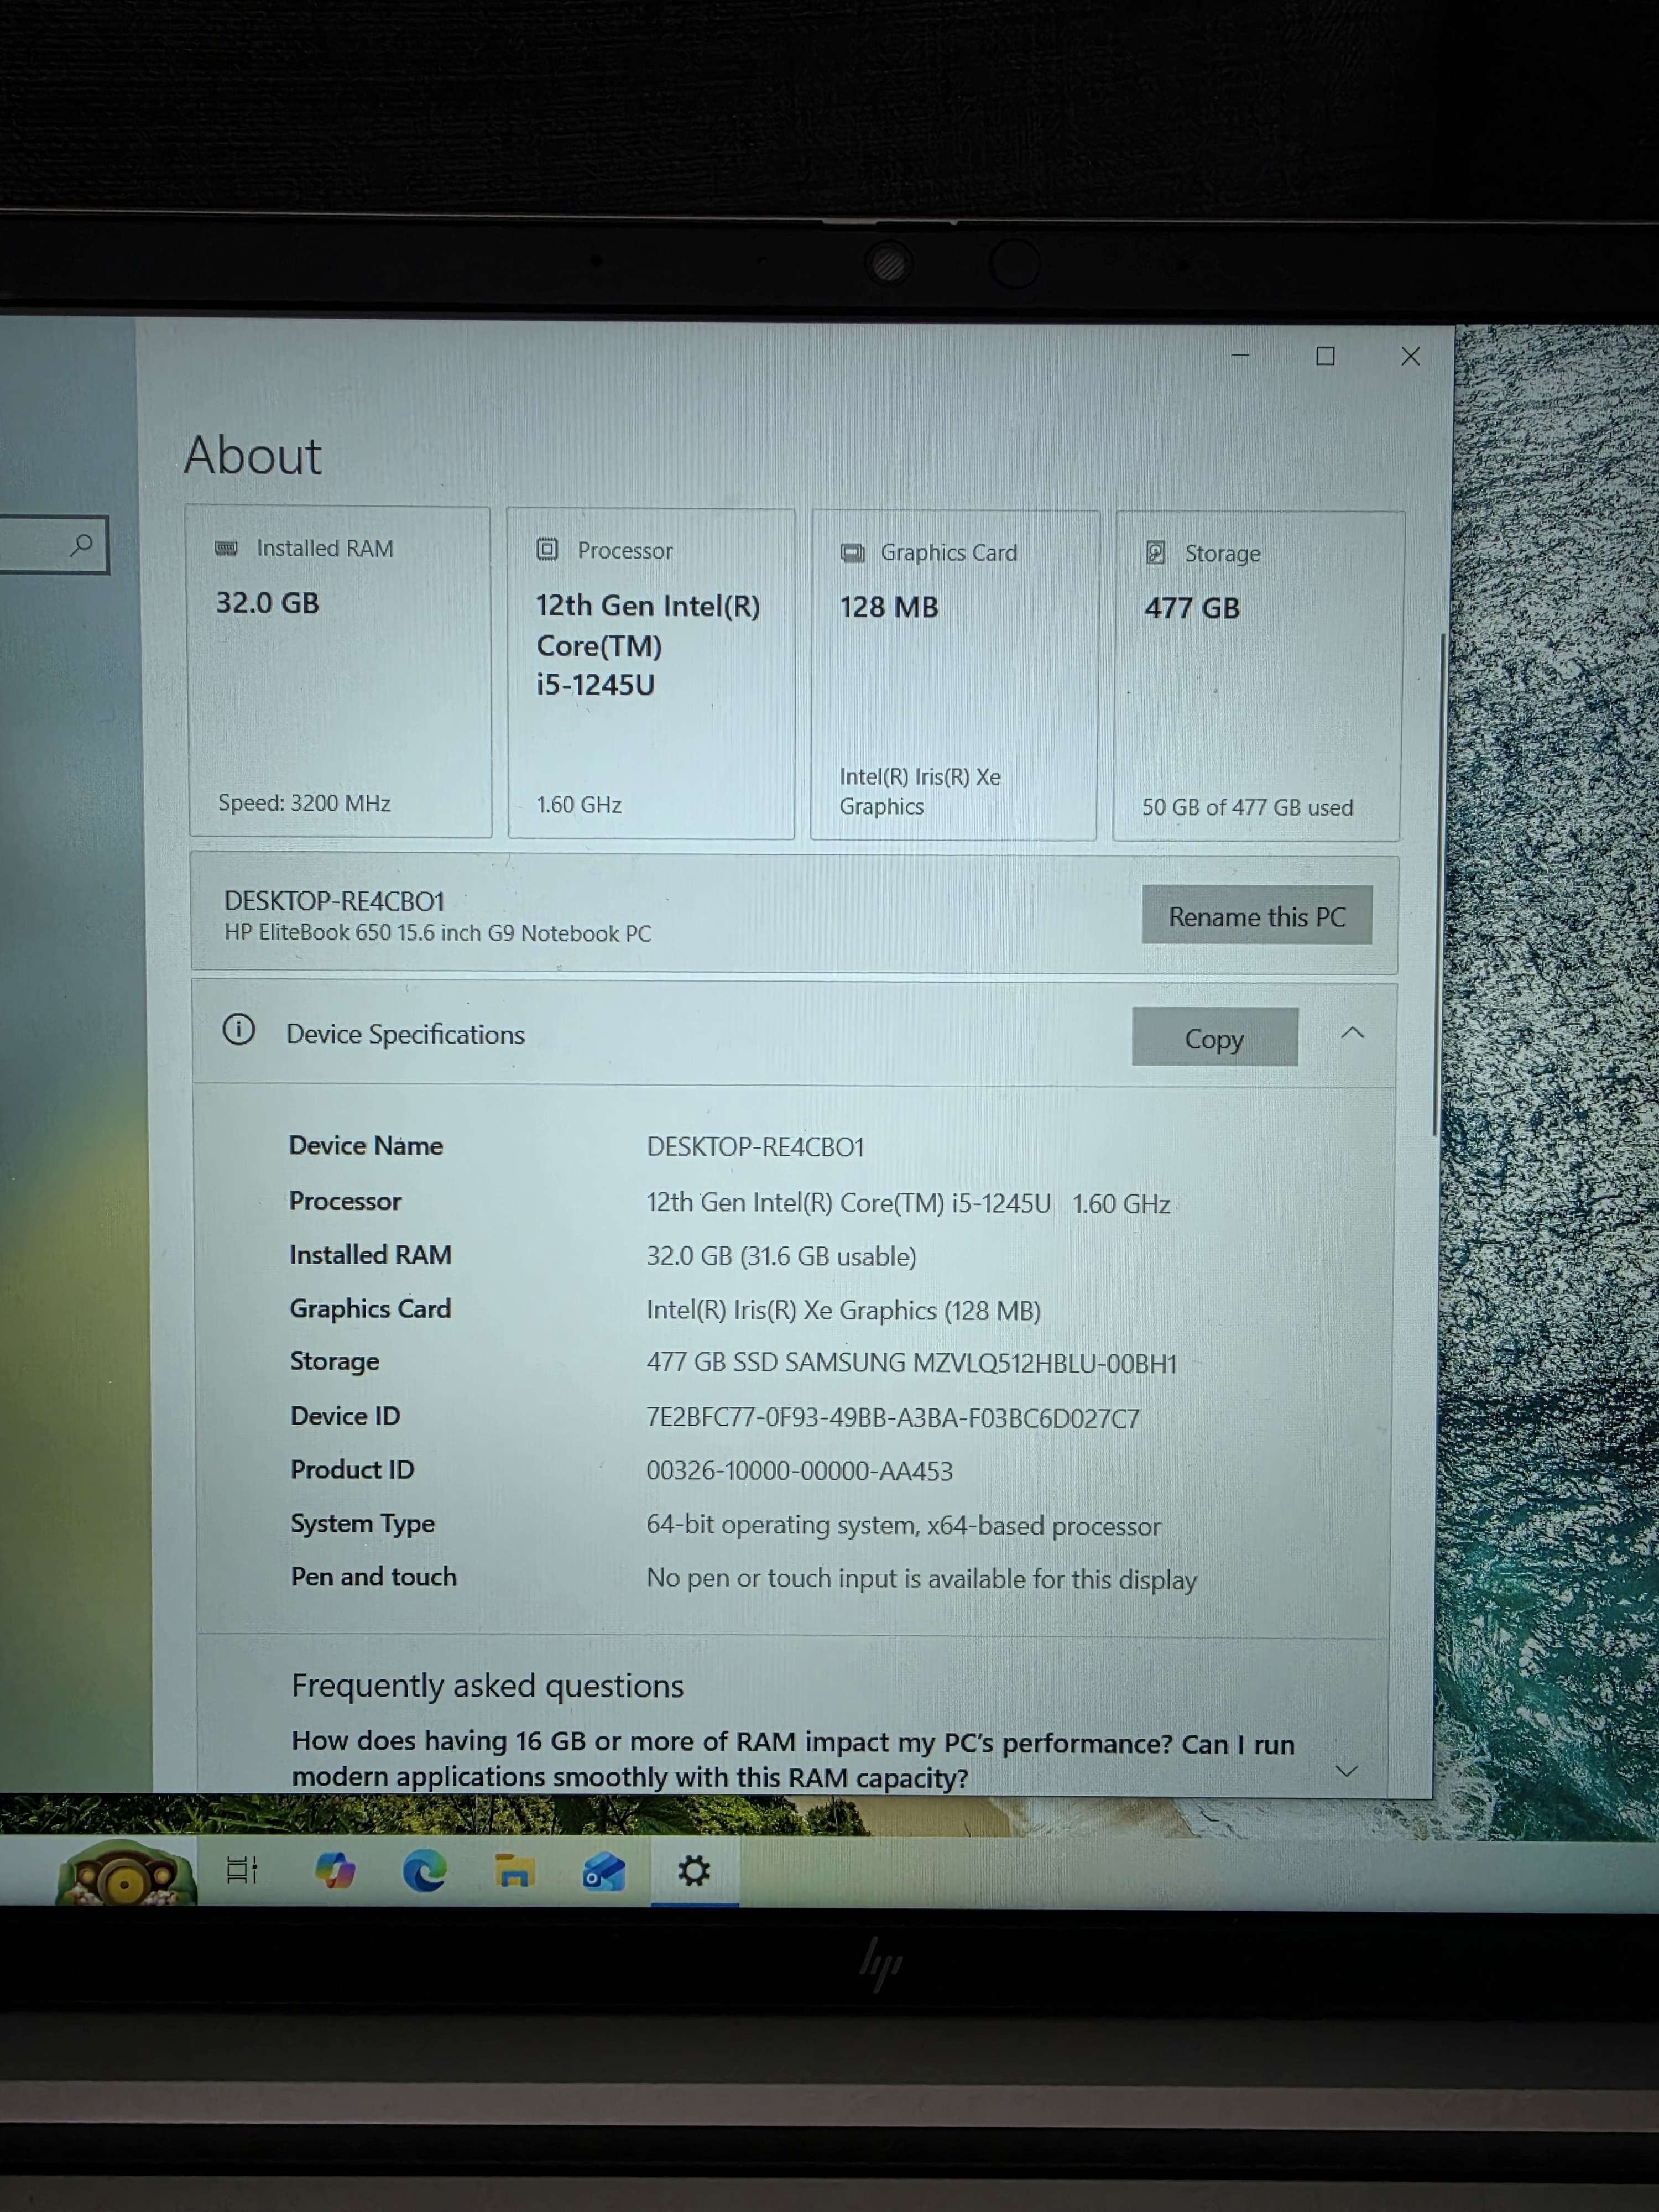Click the 32.0 GB (31.6 GB usable) value
The height and width of the screenshot is (2212, 1659).
pyautogui.click(x=781, y=1256)
